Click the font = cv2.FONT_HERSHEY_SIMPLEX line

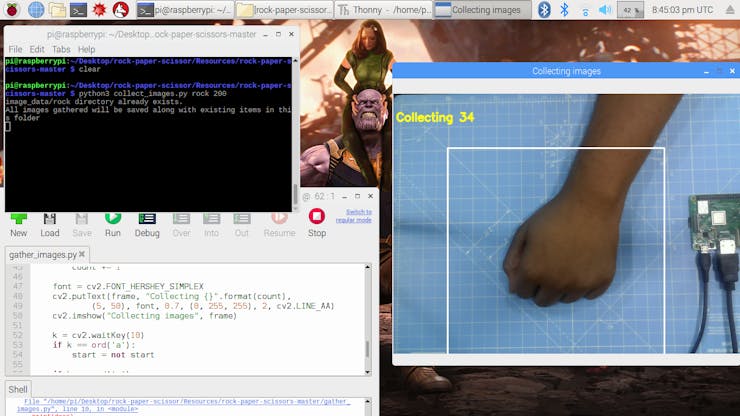point(128,287)
